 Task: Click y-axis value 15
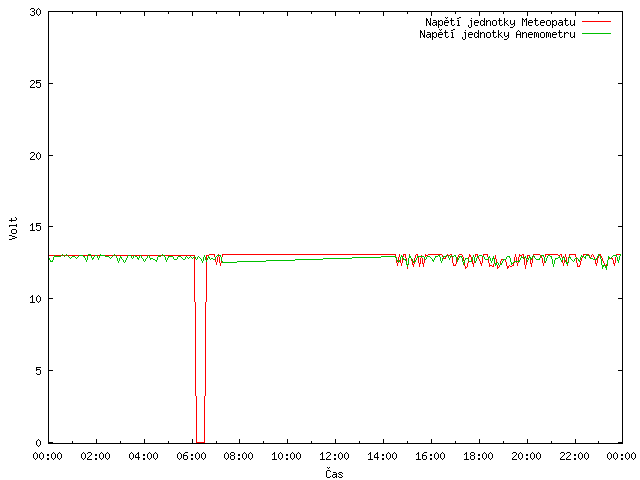(x=36, y=227)
